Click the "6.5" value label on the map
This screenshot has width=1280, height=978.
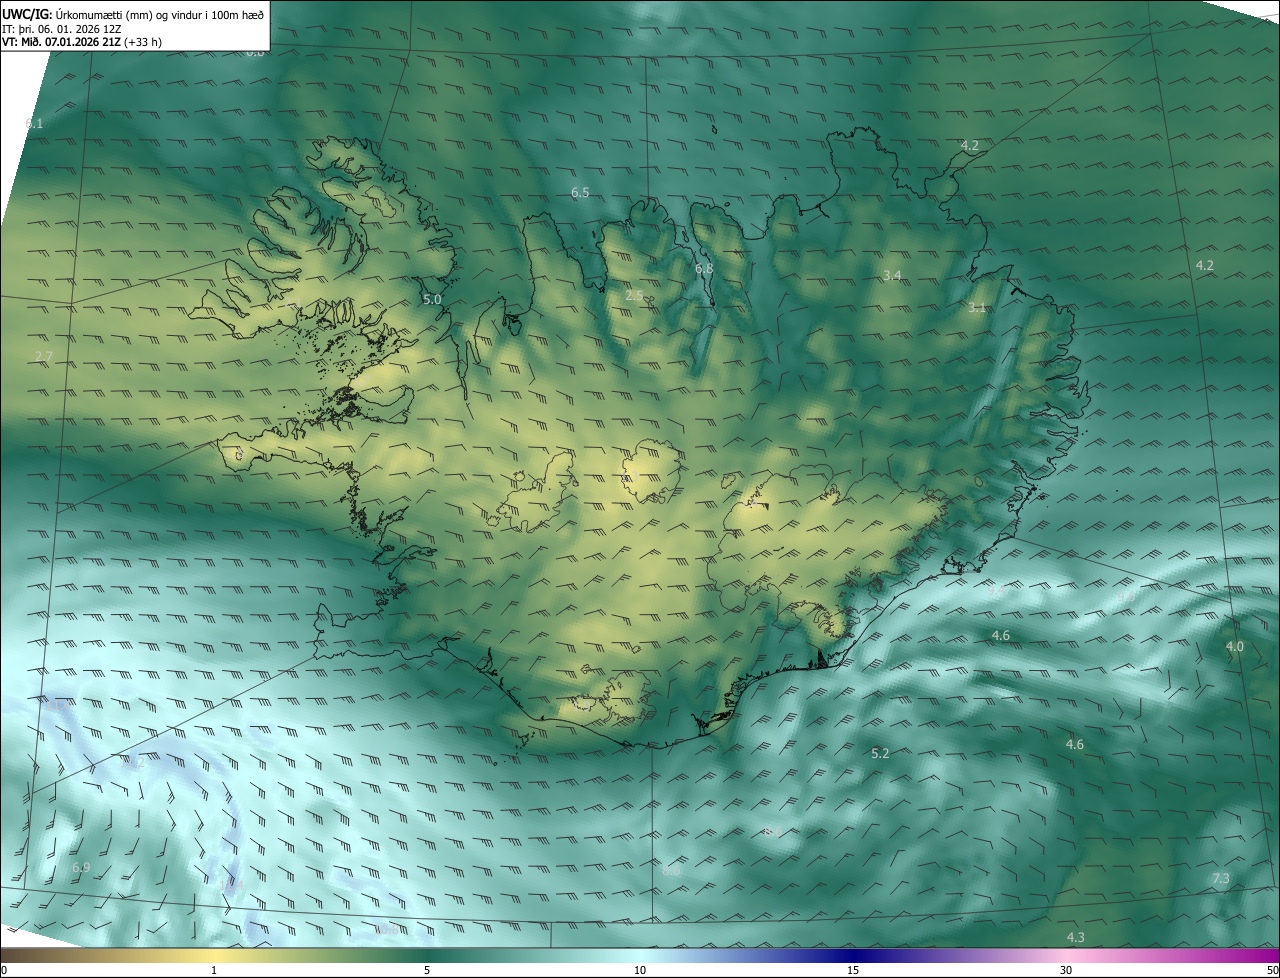click(580, 192)
